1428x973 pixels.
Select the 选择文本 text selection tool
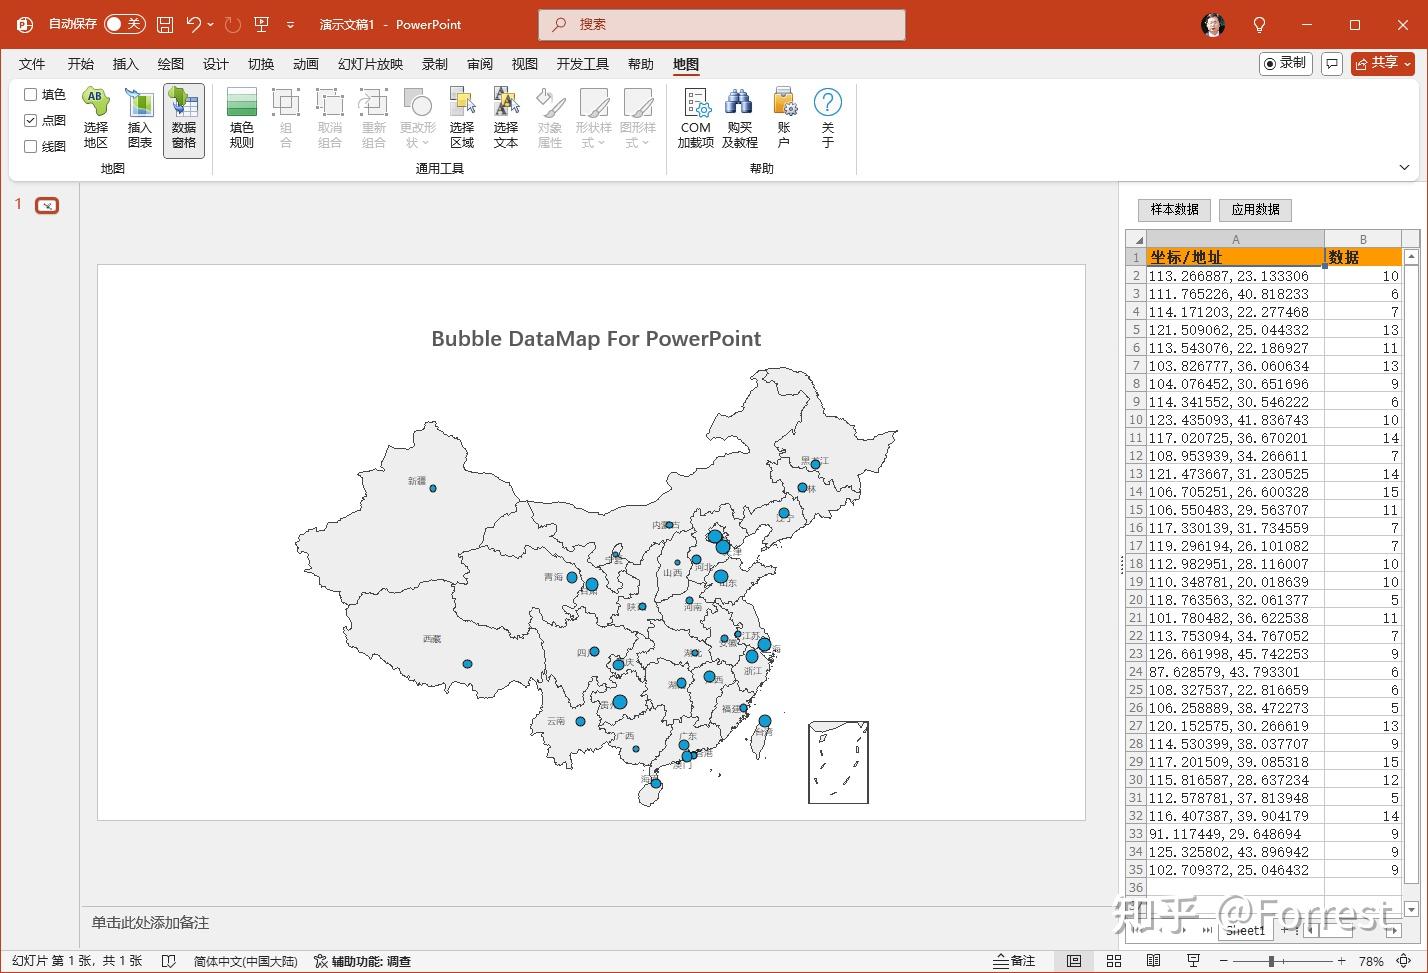click(x=506, y=118)
